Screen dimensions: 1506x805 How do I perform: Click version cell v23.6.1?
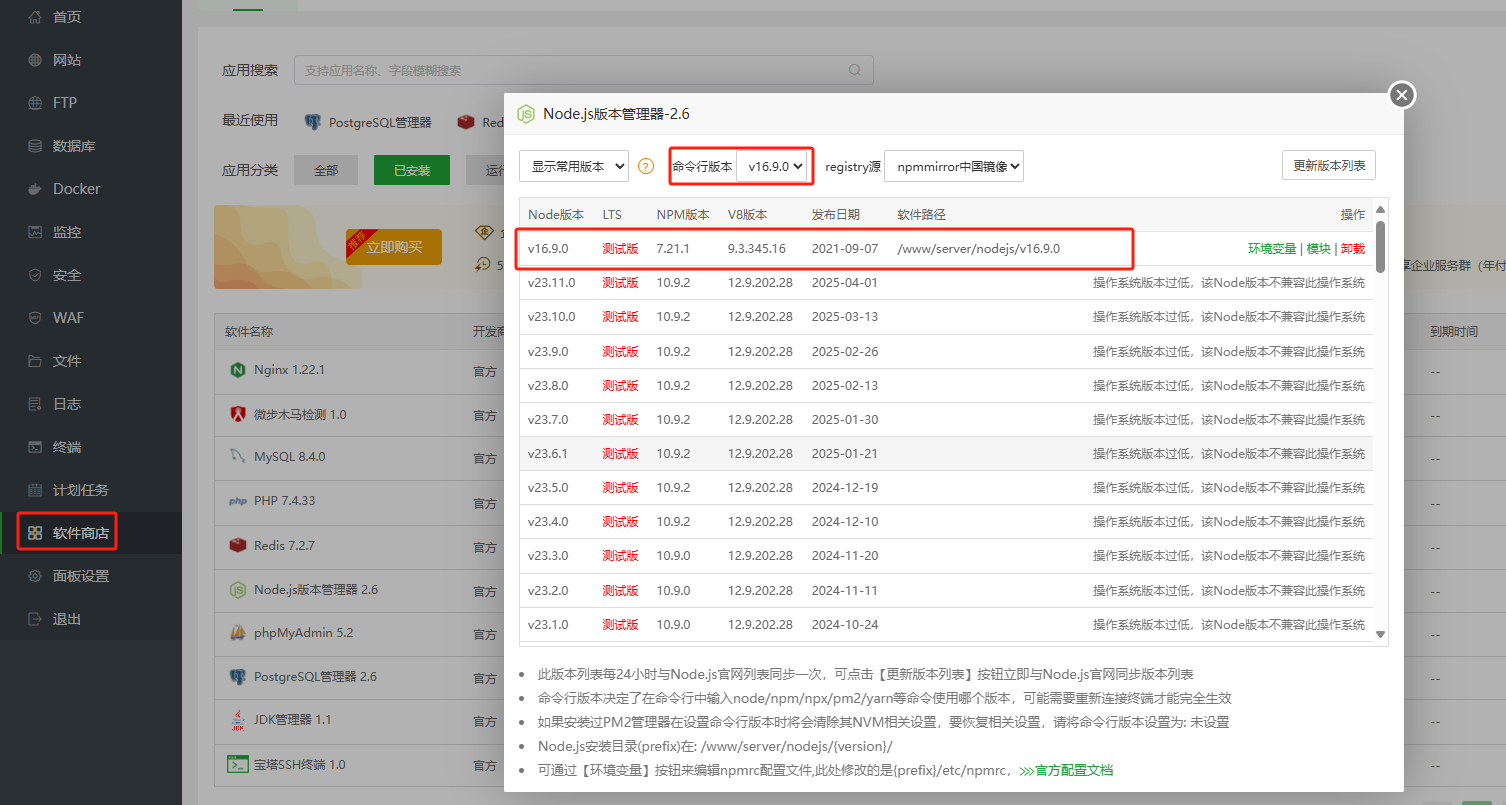click(x=548, y=453)
